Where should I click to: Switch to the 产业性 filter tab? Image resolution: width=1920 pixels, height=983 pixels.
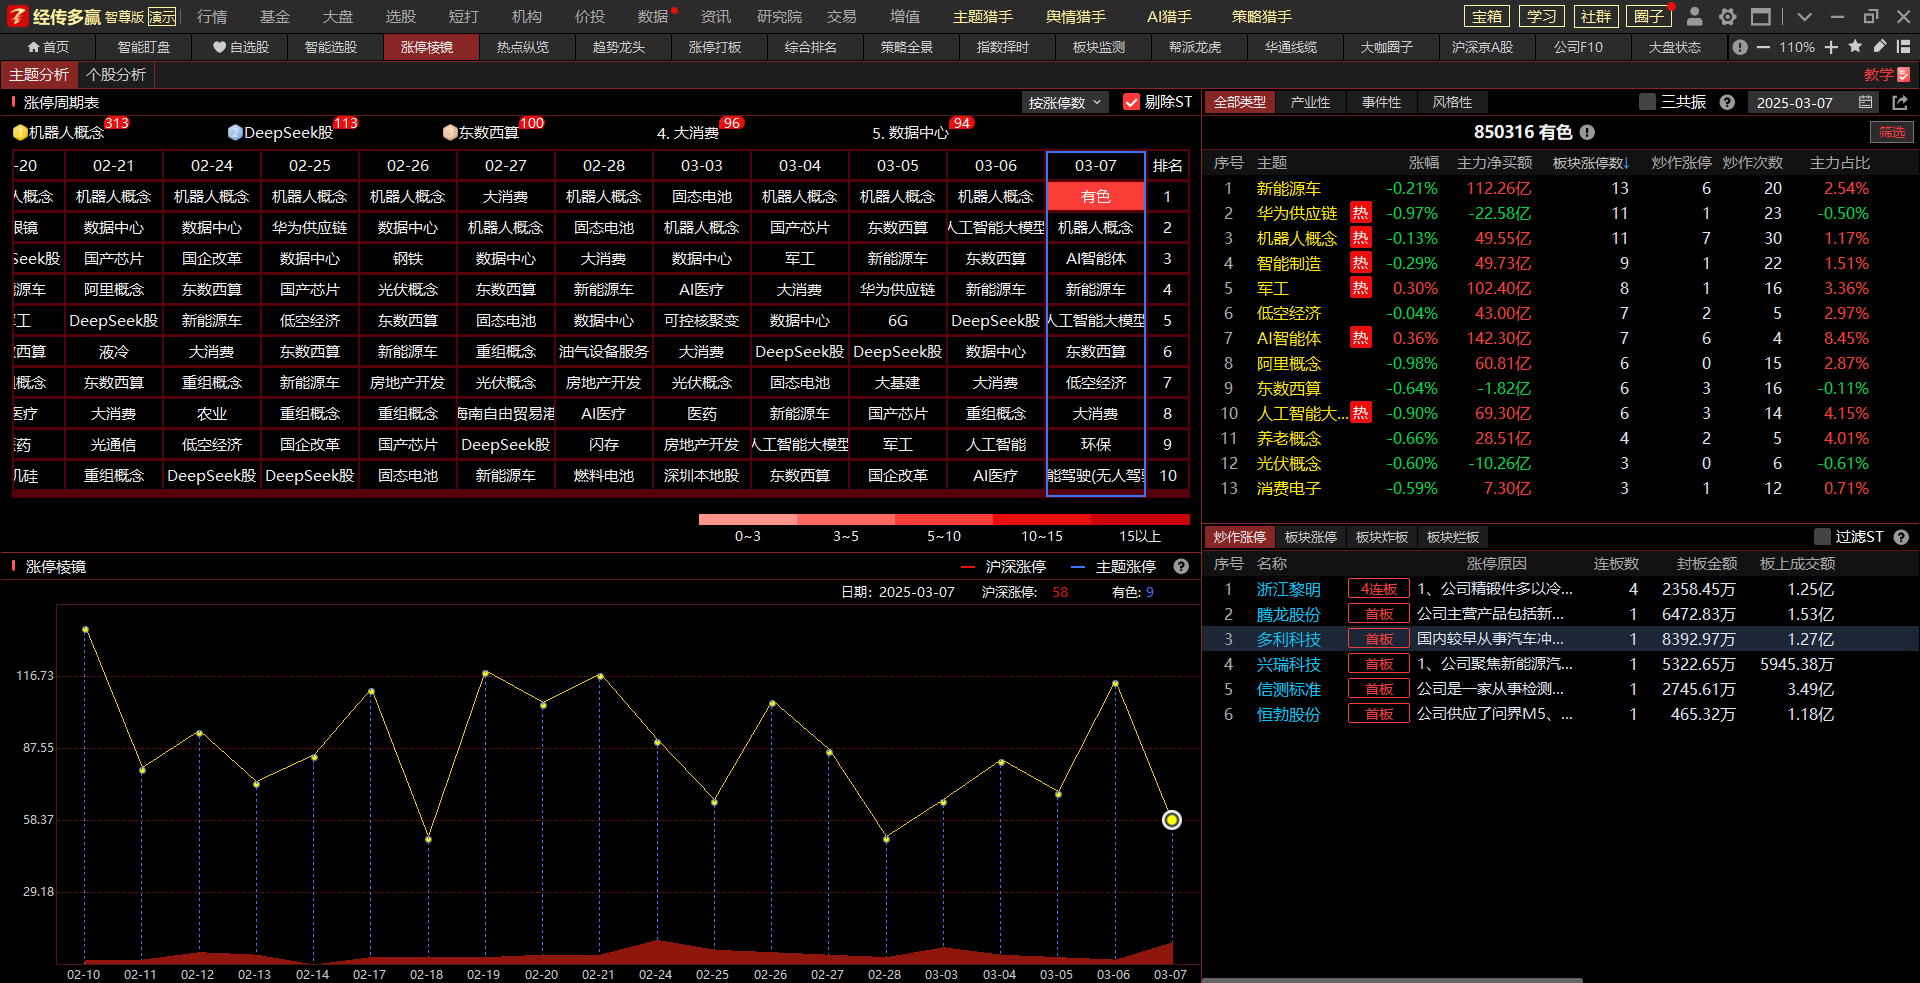coord(1310,102)
